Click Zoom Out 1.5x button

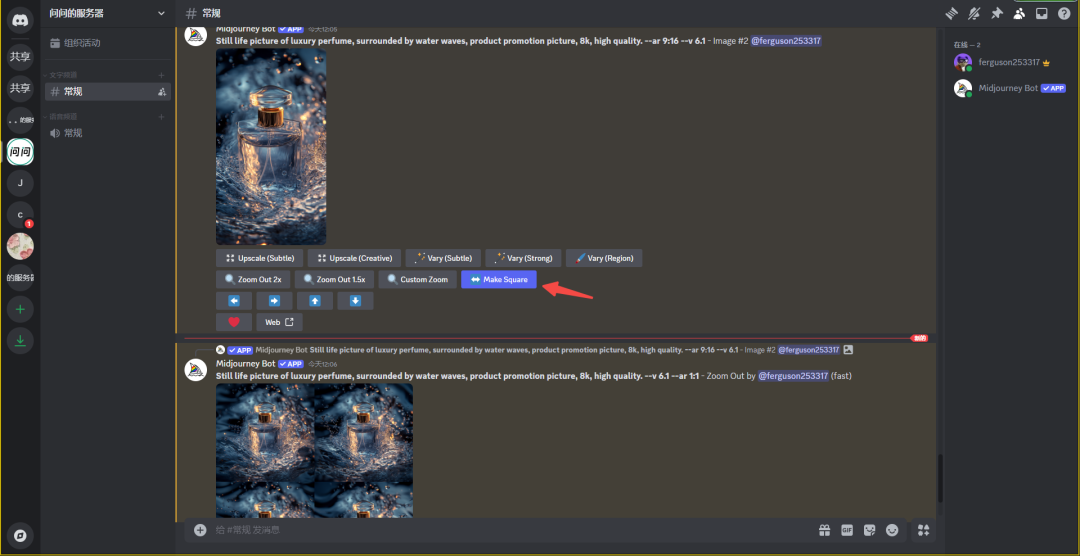tap(334, 280)
